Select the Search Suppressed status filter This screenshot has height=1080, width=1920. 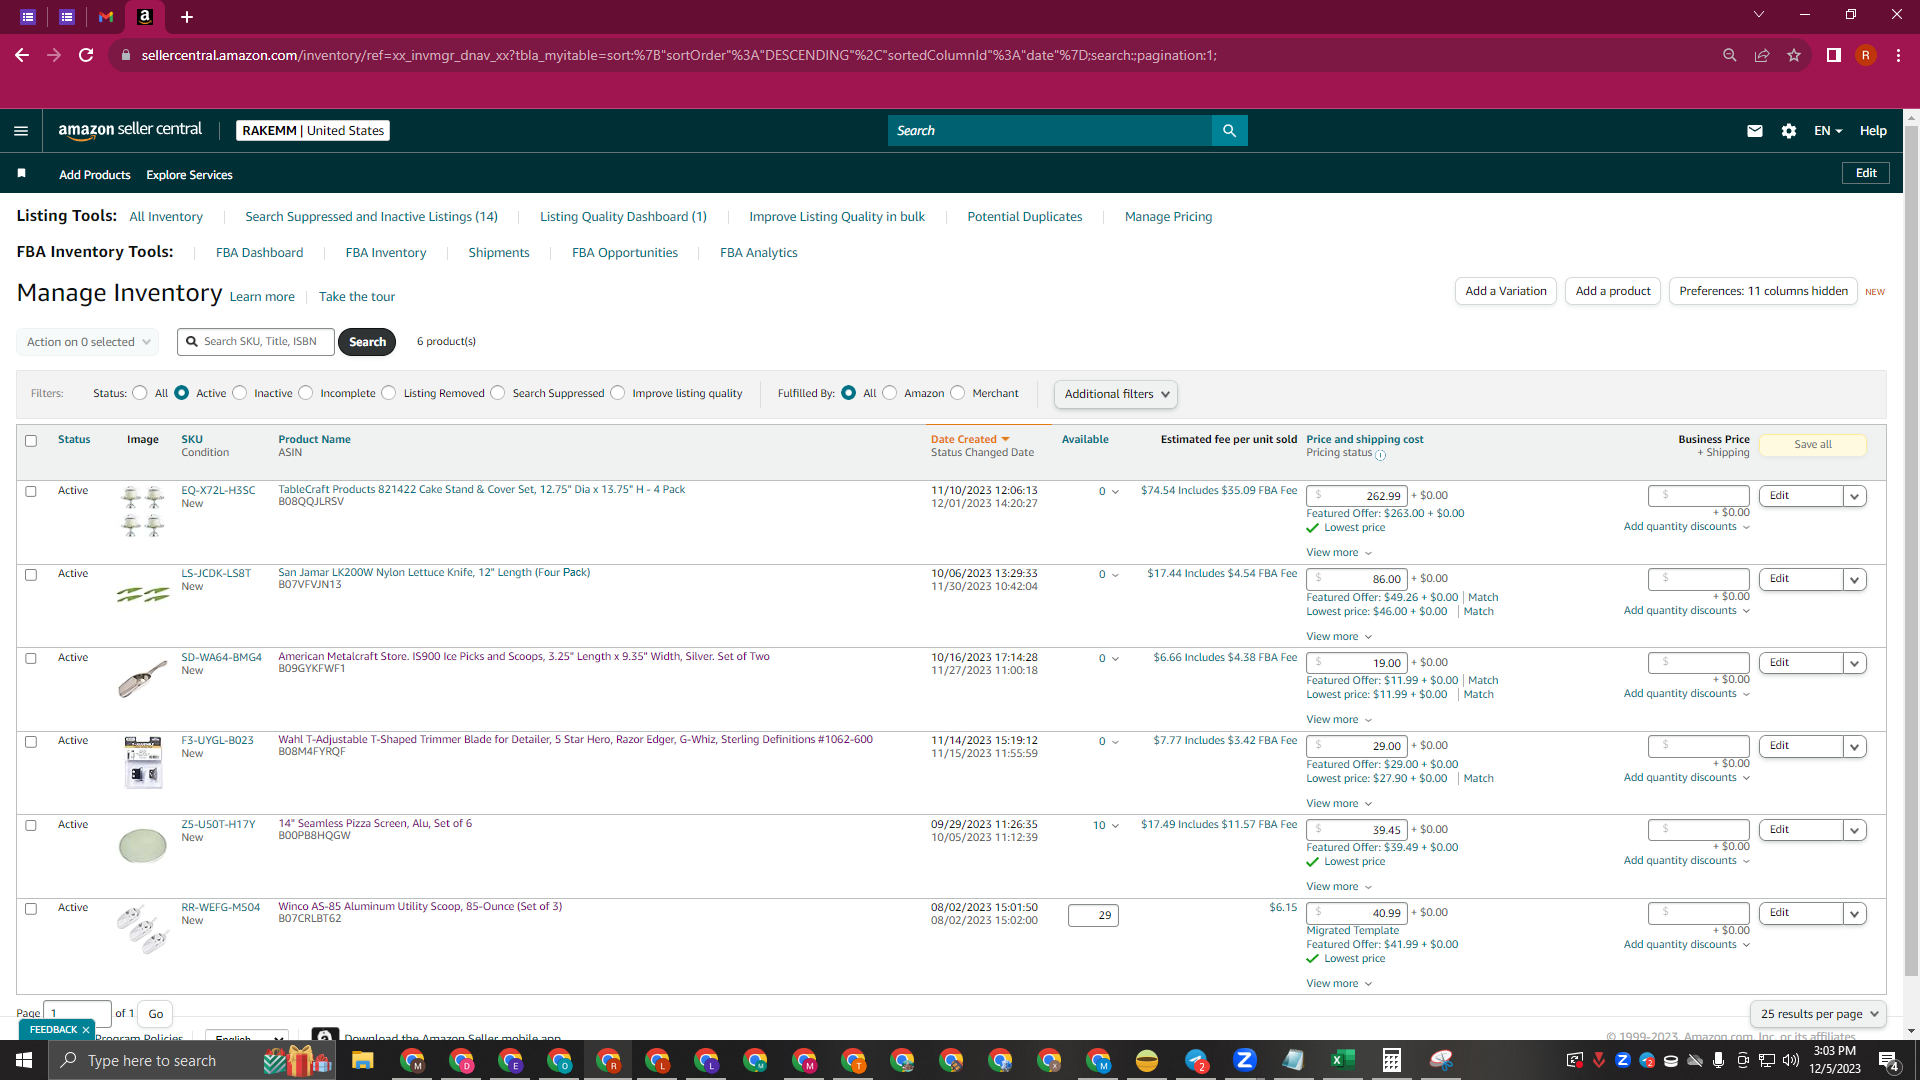498,393
